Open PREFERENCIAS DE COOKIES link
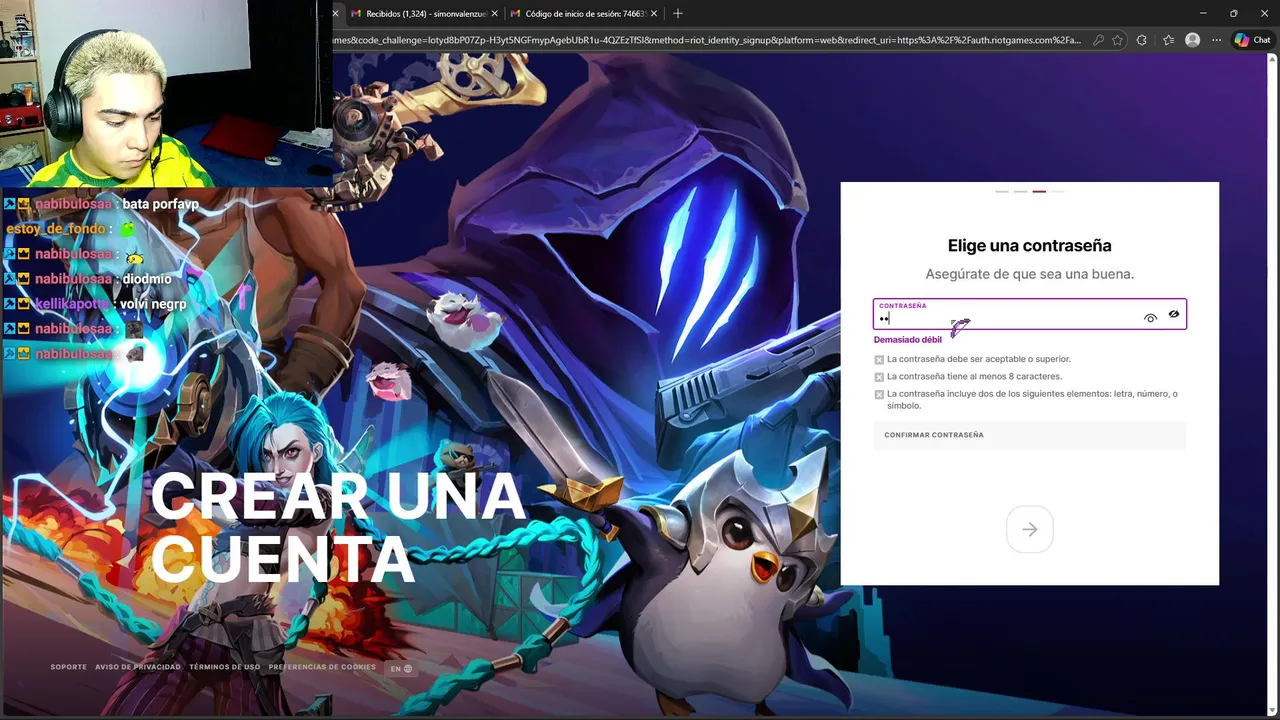 click(322, 667)
